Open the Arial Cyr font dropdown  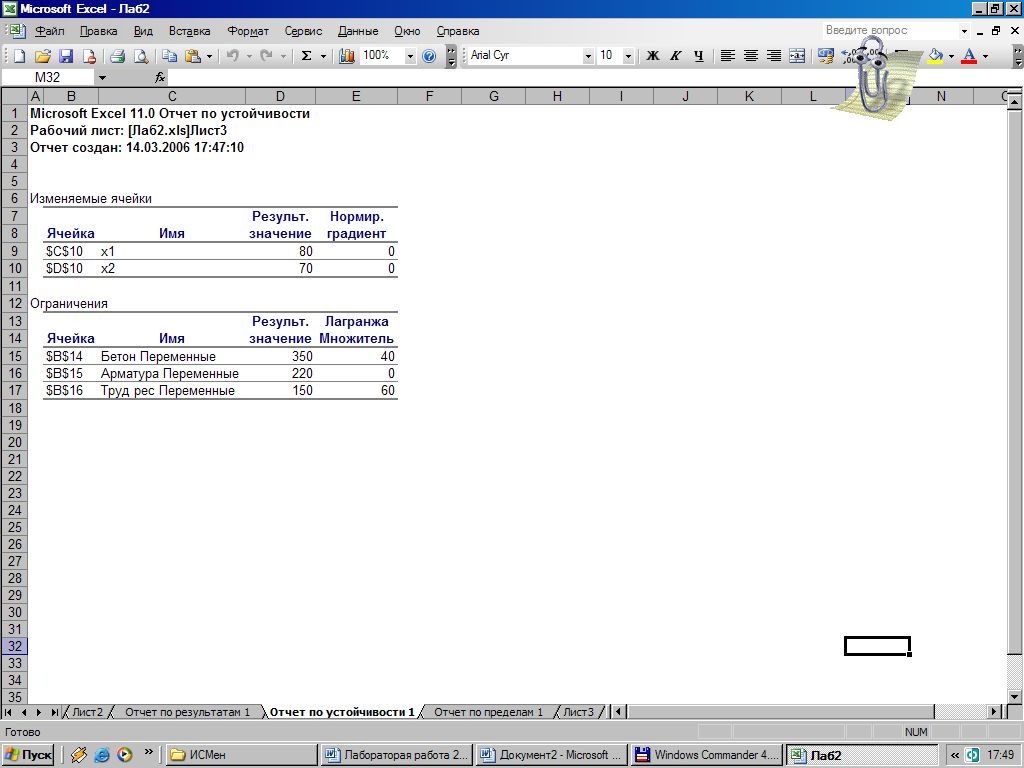[588, 56]
